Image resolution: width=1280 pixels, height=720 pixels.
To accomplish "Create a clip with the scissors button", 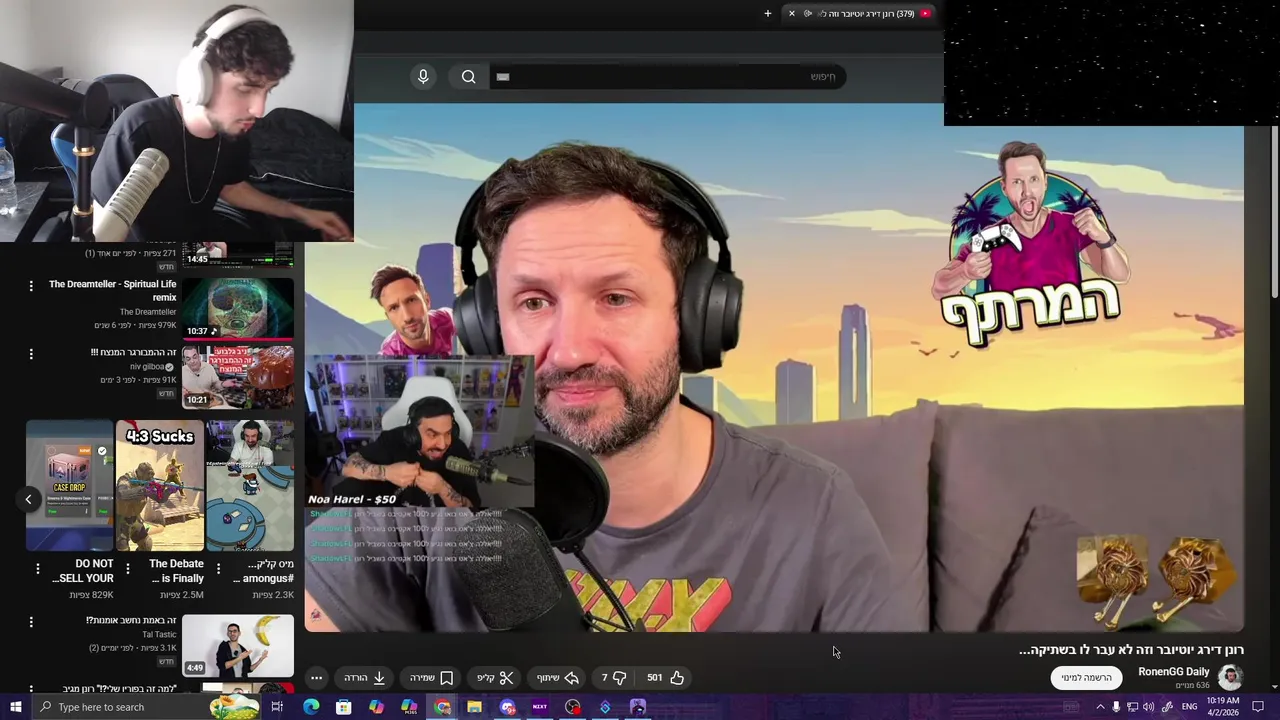I will tap(495, 678).
